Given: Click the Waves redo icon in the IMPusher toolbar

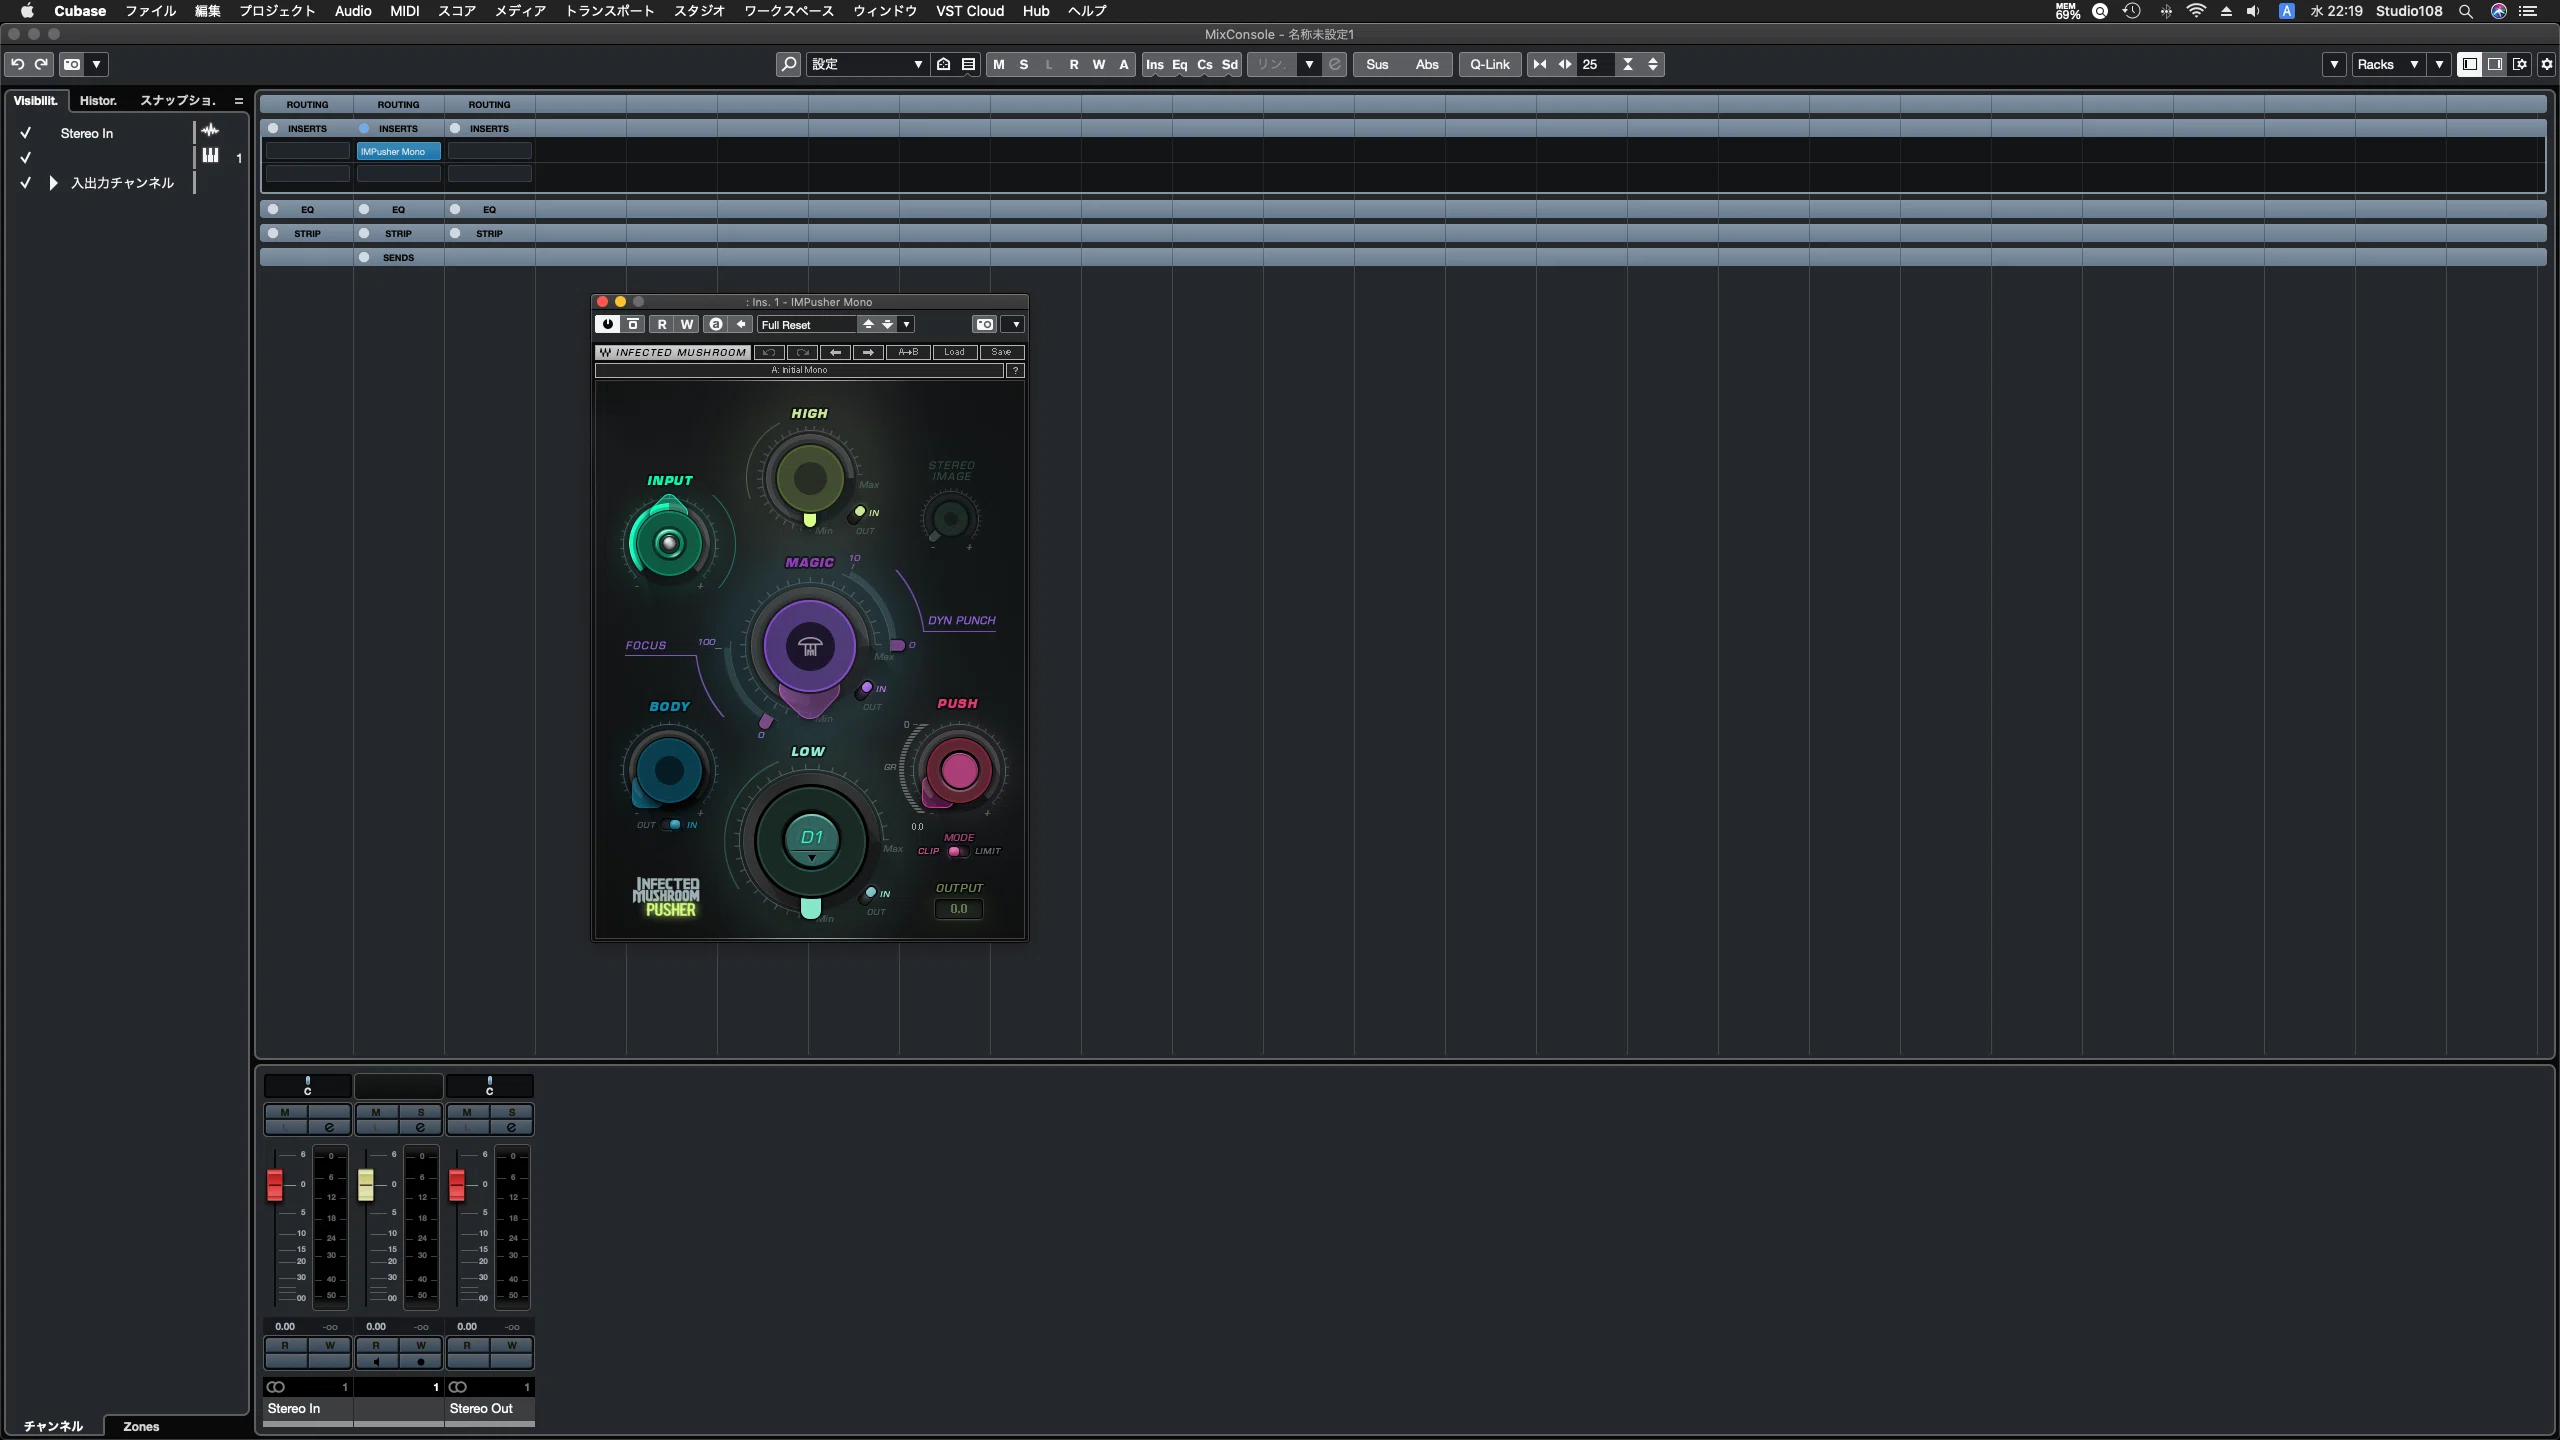Looking at the screenshot, I should 802,352.
